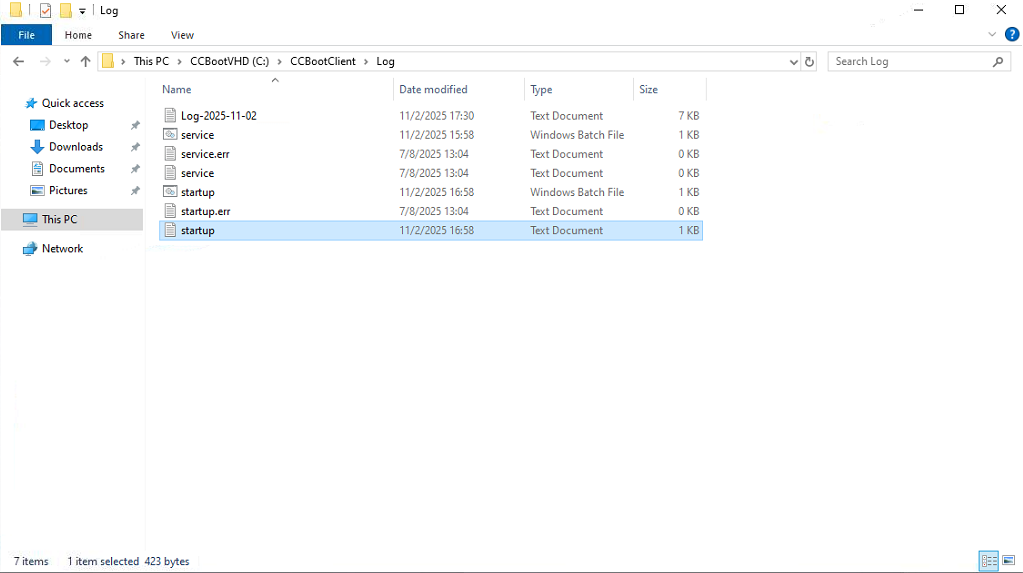Customize Quick Access Toolbar dropdown
Screen dimensions: 1023x573
pyautogui.click(x=82, y=11)
